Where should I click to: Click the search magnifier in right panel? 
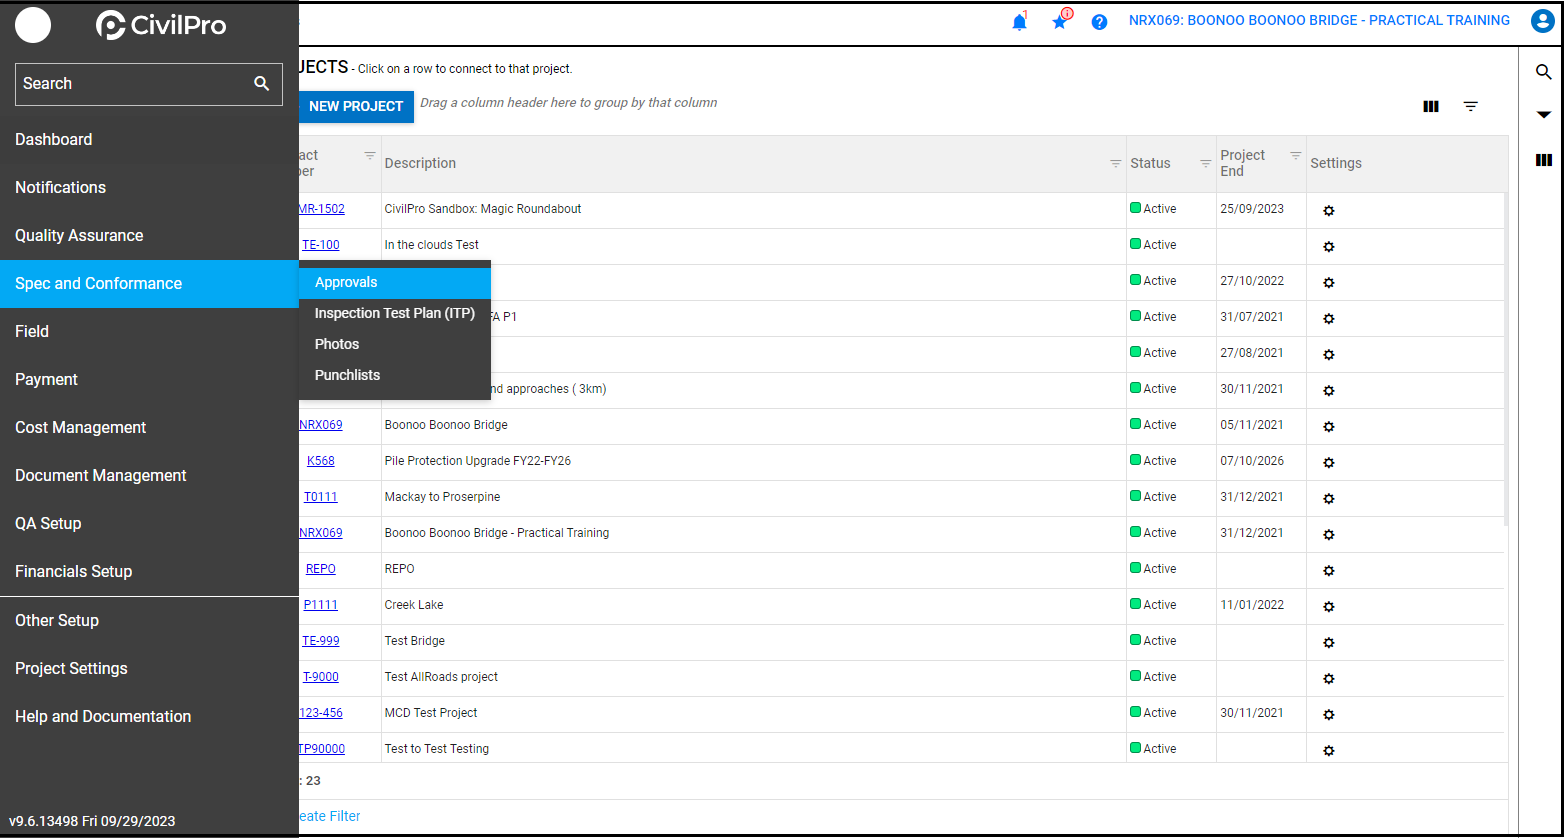pos(1543,72)
